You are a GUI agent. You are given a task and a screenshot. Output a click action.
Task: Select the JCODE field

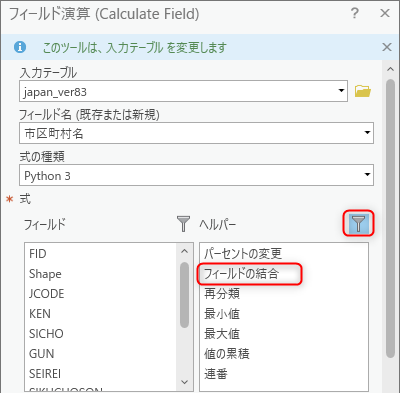(x=47, y=294)
